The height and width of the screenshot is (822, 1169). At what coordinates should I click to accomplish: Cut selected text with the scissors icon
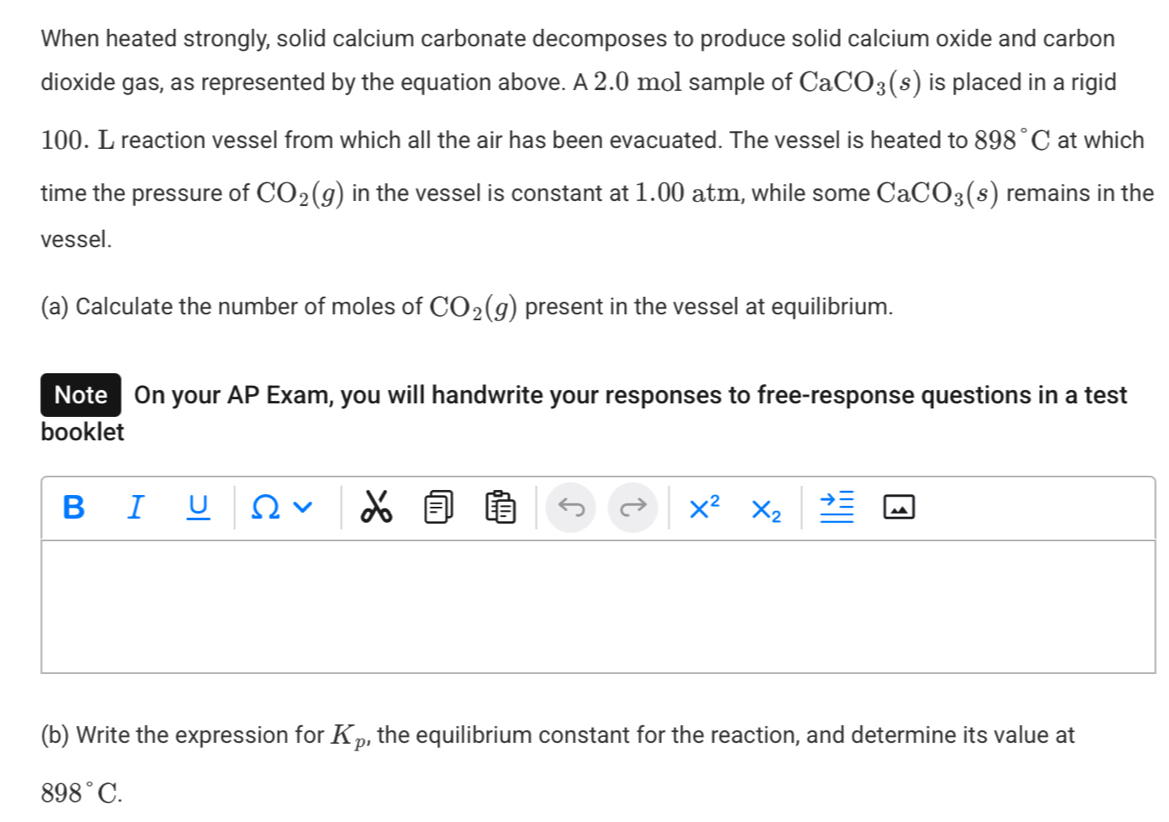[x=376, y=508]
